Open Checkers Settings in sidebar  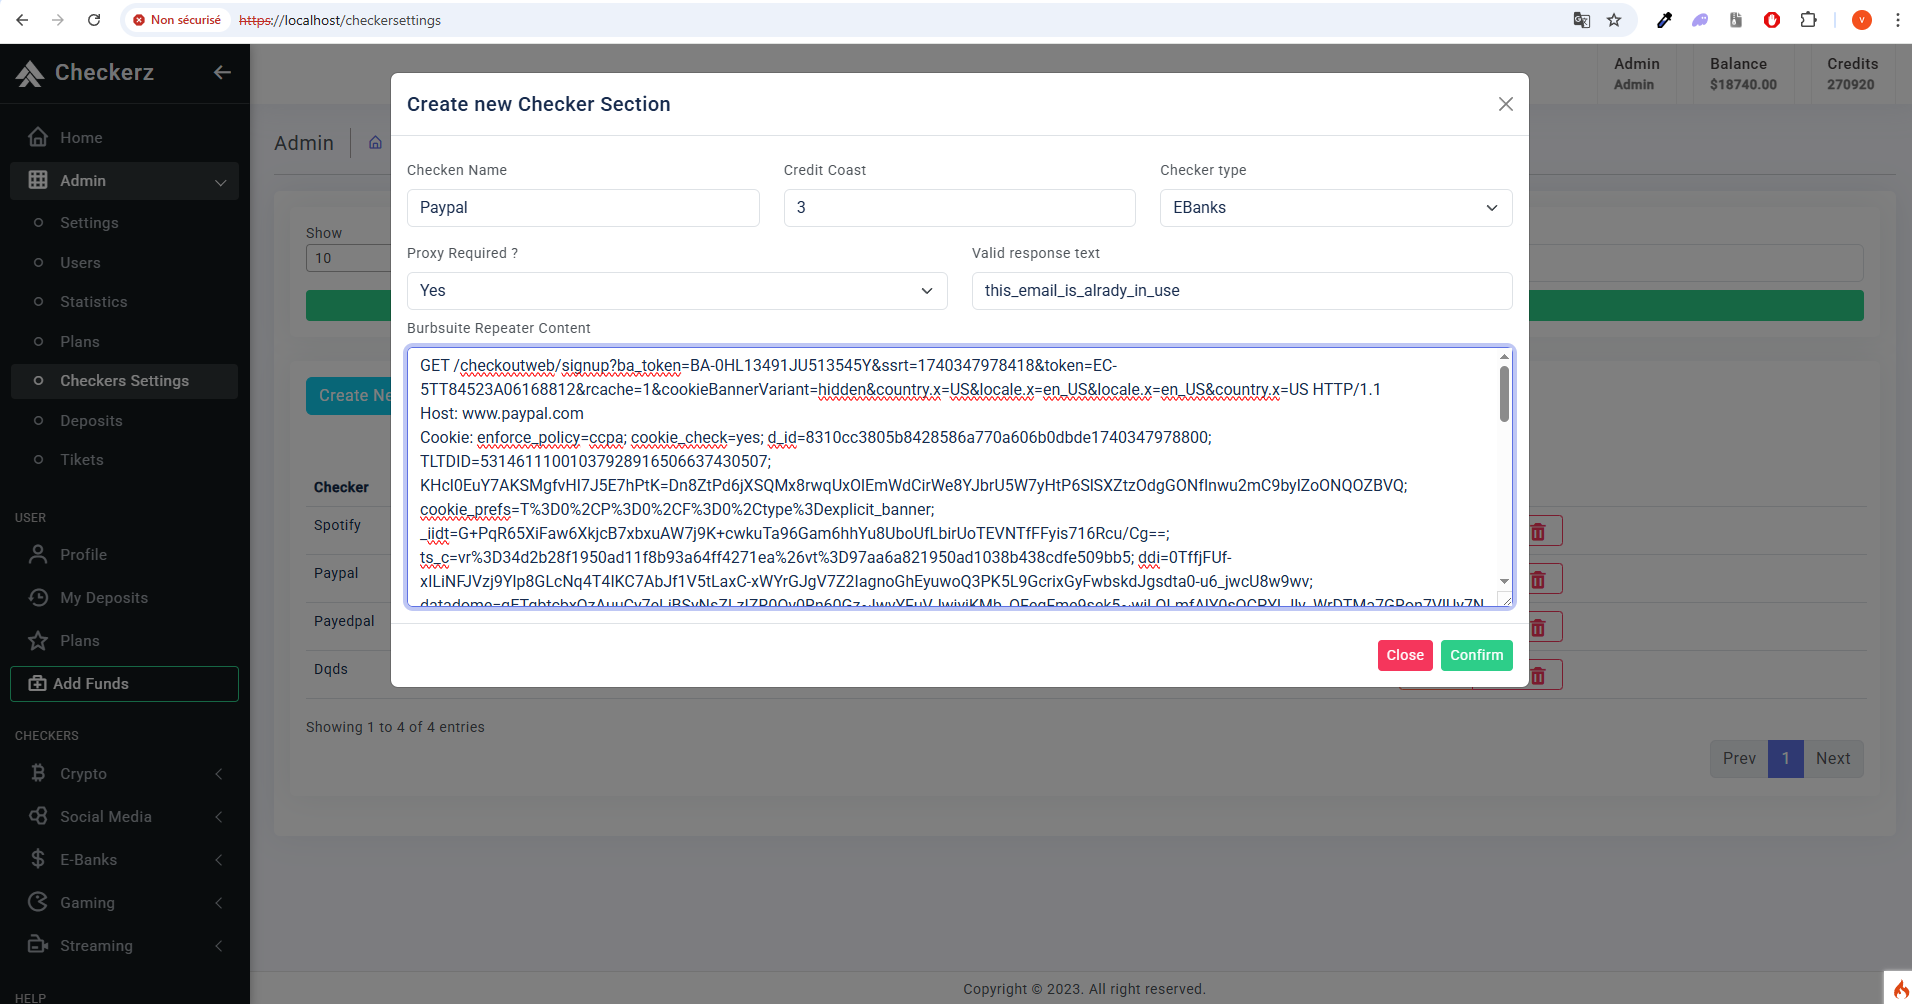[124, 381]
